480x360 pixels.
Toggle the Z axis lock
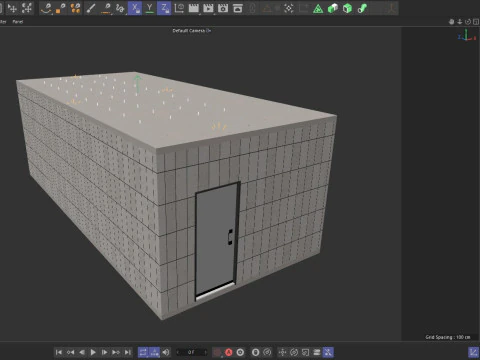164,8
